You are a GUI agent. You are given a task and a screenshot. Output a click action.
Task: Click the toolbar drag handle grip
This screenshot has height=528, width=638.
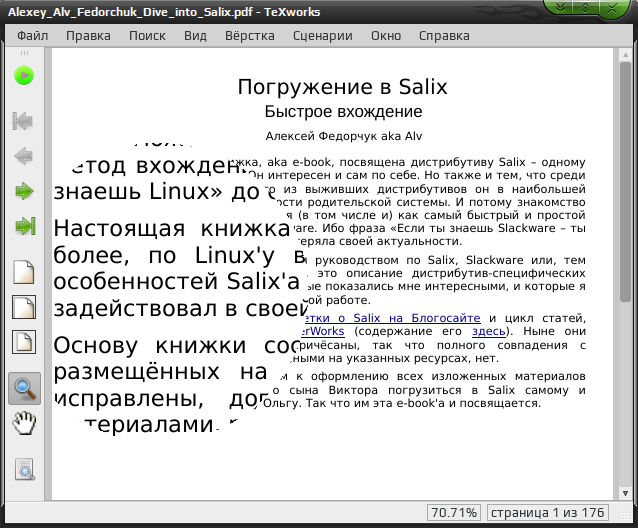24,52
